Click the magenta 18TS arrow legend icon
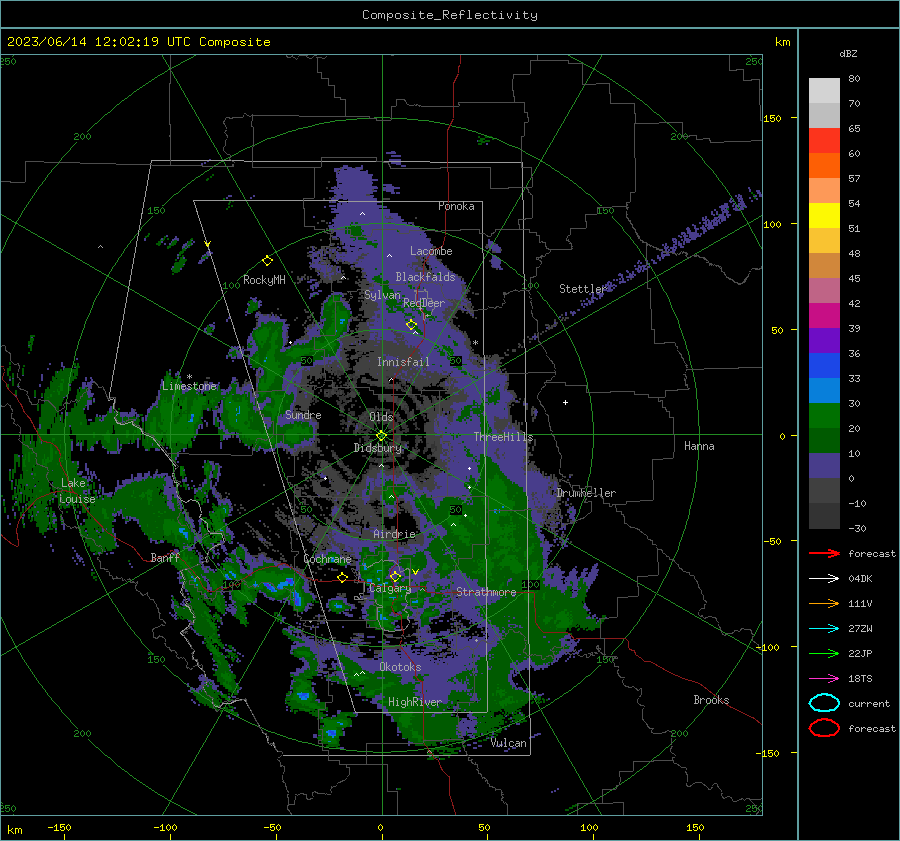Viewport: 900px width, 841px height. point(824,679)
